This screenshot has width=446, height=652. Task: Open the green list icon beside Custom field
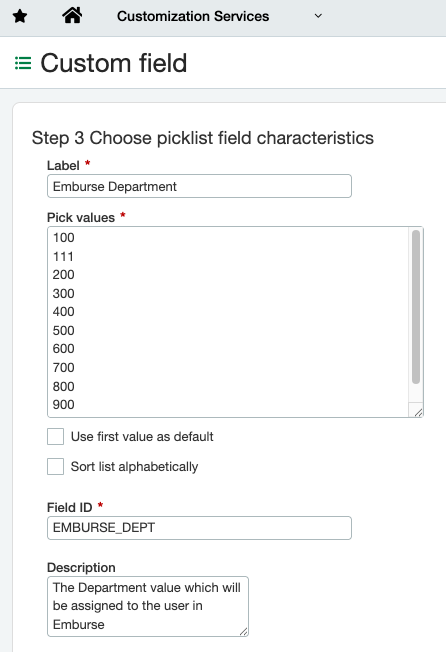[23, 63]
